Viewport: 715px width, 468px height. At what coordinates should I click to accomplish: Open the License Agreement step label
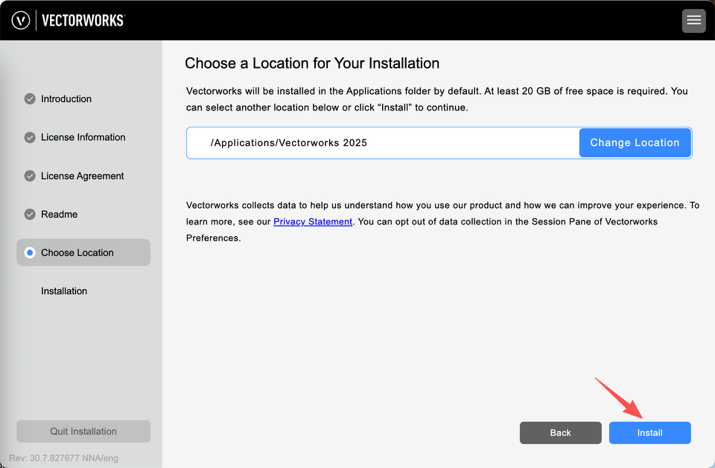pos(82,176)
